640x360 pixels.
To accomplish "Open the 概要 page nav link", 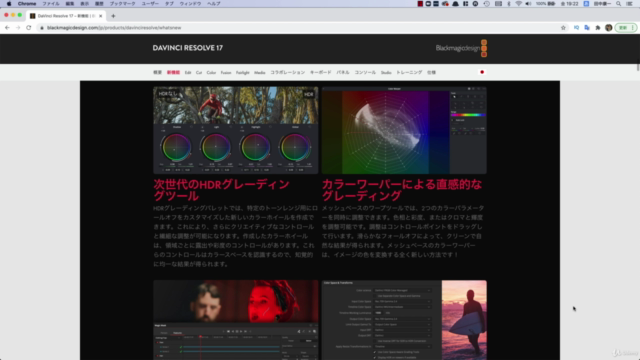I will click(x=158, y=73).
